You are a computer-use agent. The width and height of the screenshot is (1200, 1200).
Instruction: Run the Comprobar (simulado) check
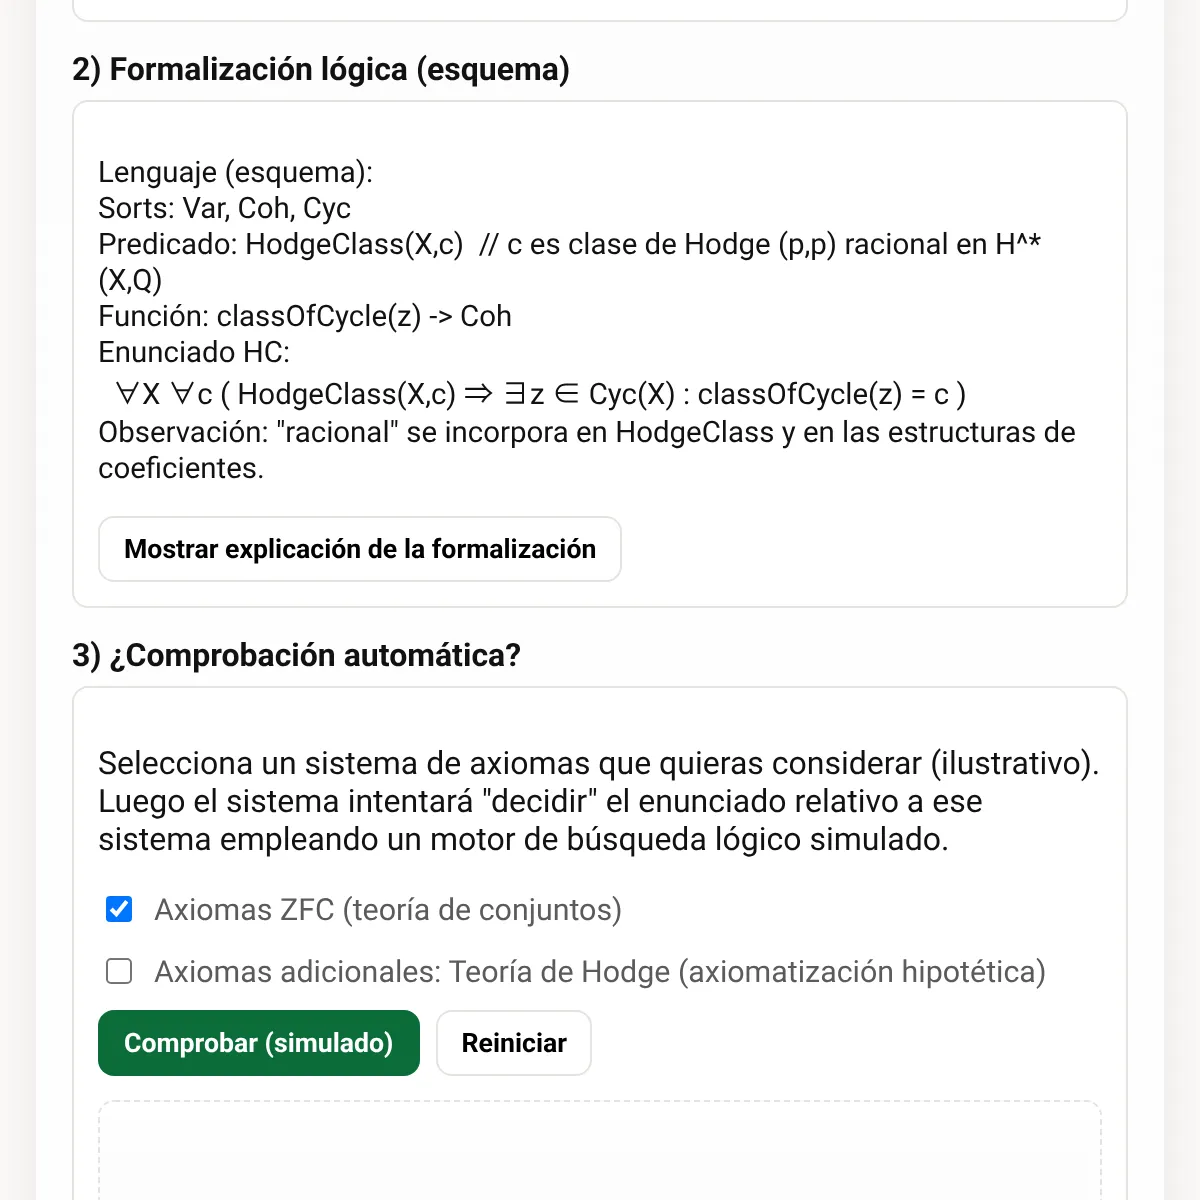coord(259,1043)
